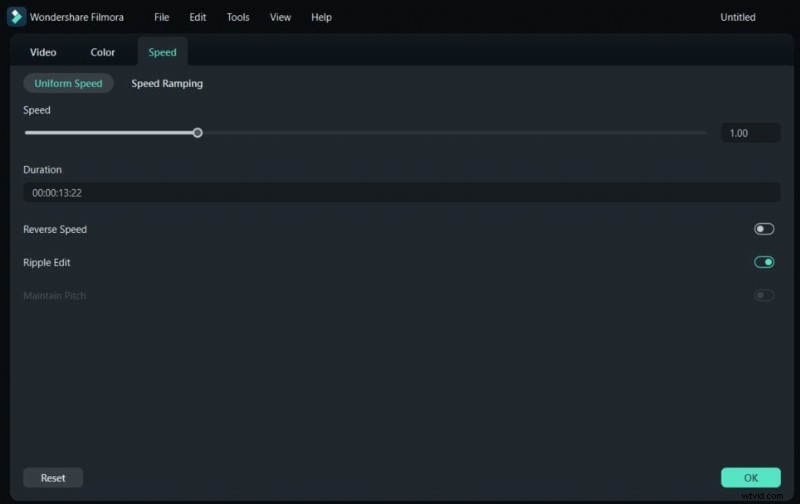The width and height of the screenshot is (800, 504).
Task: Open the File menu
Action: point(161,18)
